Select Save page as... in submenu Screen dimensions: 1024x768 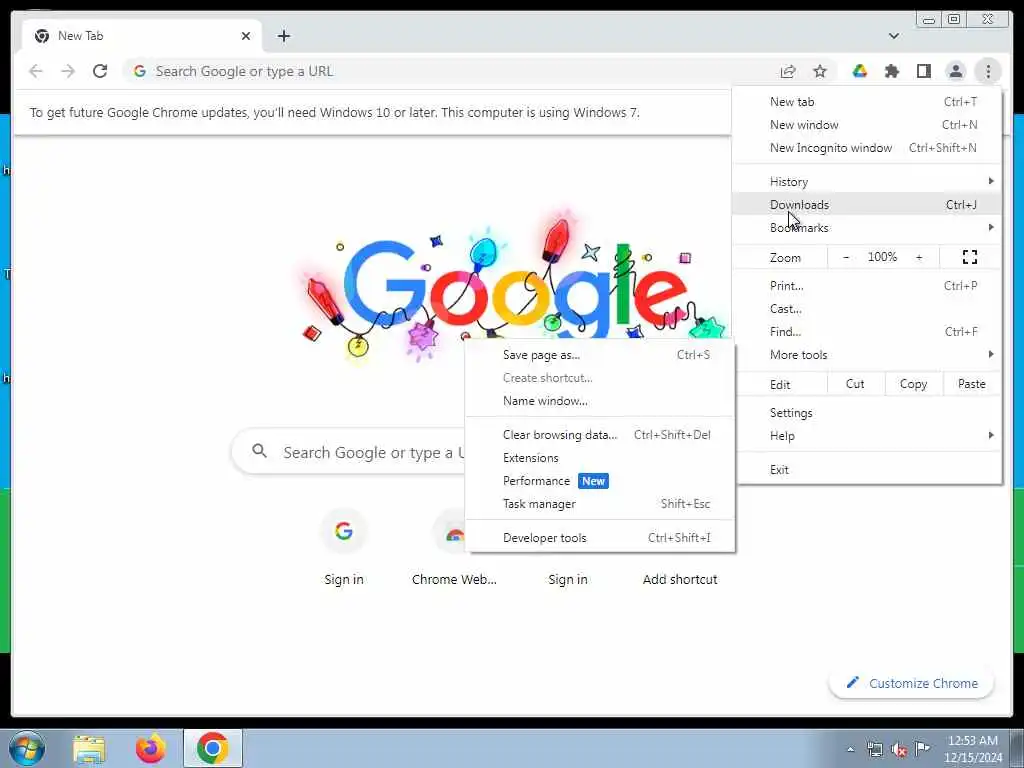(x=600, y=355)
